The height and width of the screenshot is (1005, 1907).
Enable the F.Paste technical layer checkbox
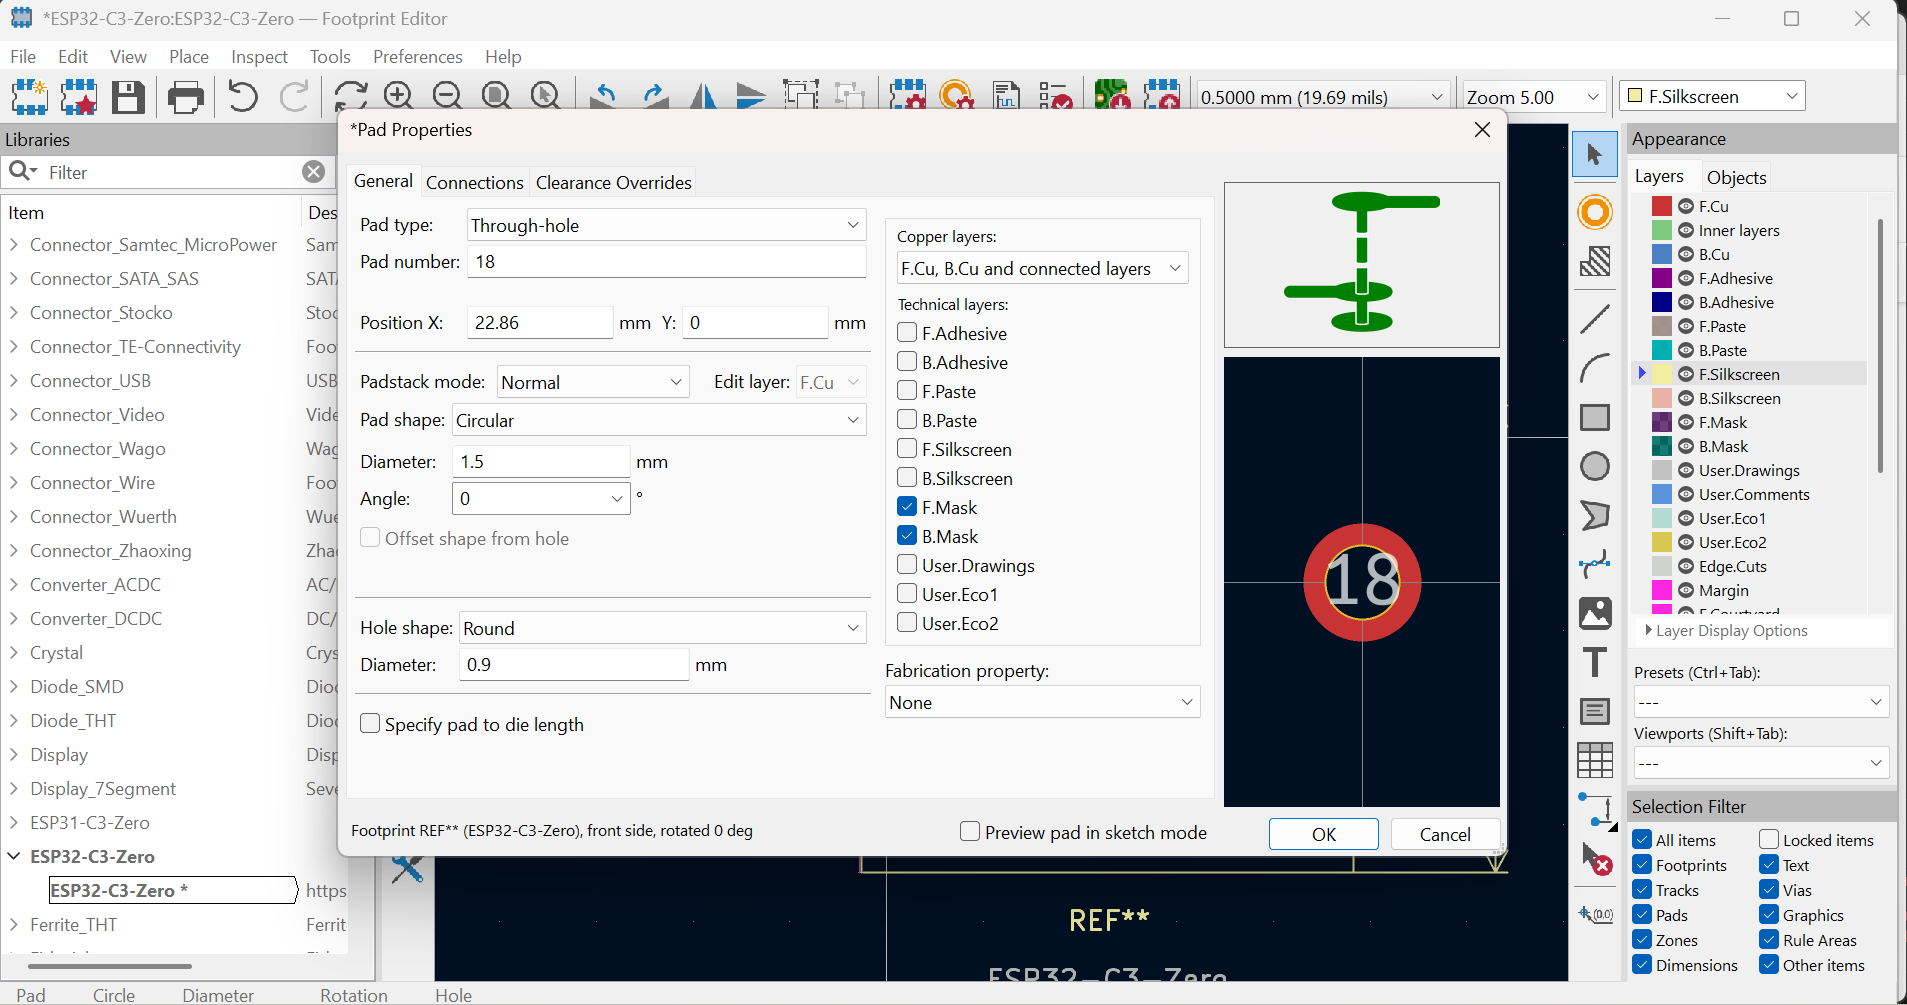click(x=907, y=391)
